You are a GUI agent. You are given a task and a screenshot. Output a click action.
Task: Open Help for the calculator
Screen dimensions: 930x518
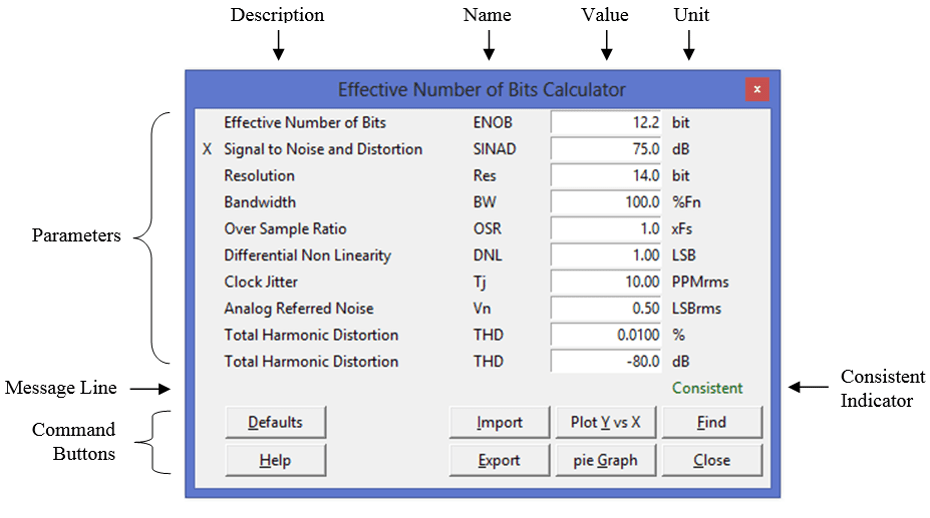[x=275, y=460]
